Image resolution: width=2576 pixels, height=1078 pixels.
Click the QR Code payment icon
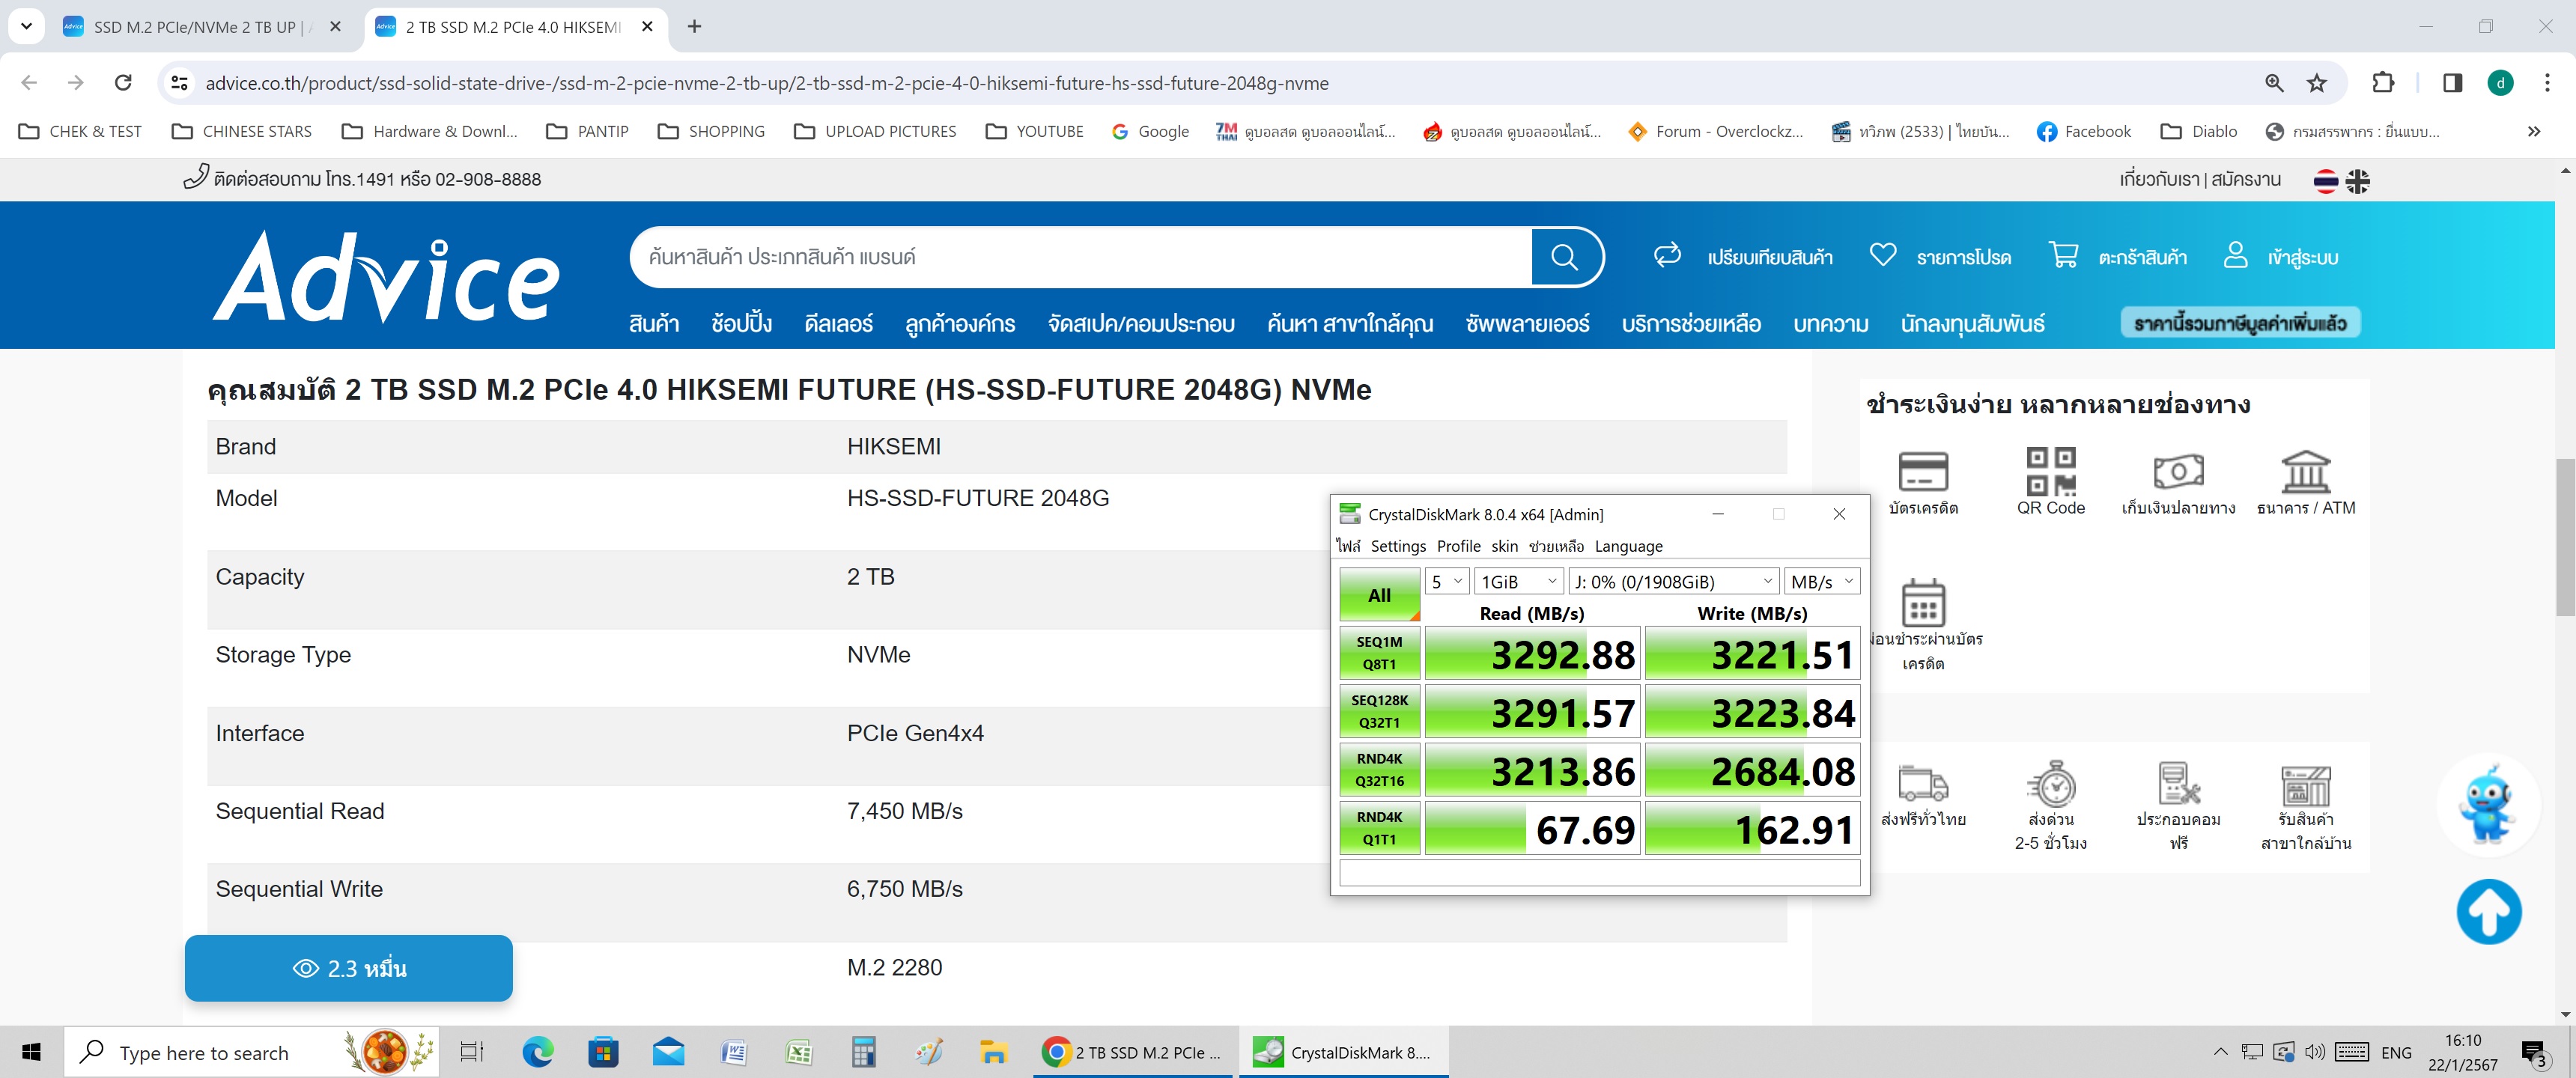point(2051,471)
